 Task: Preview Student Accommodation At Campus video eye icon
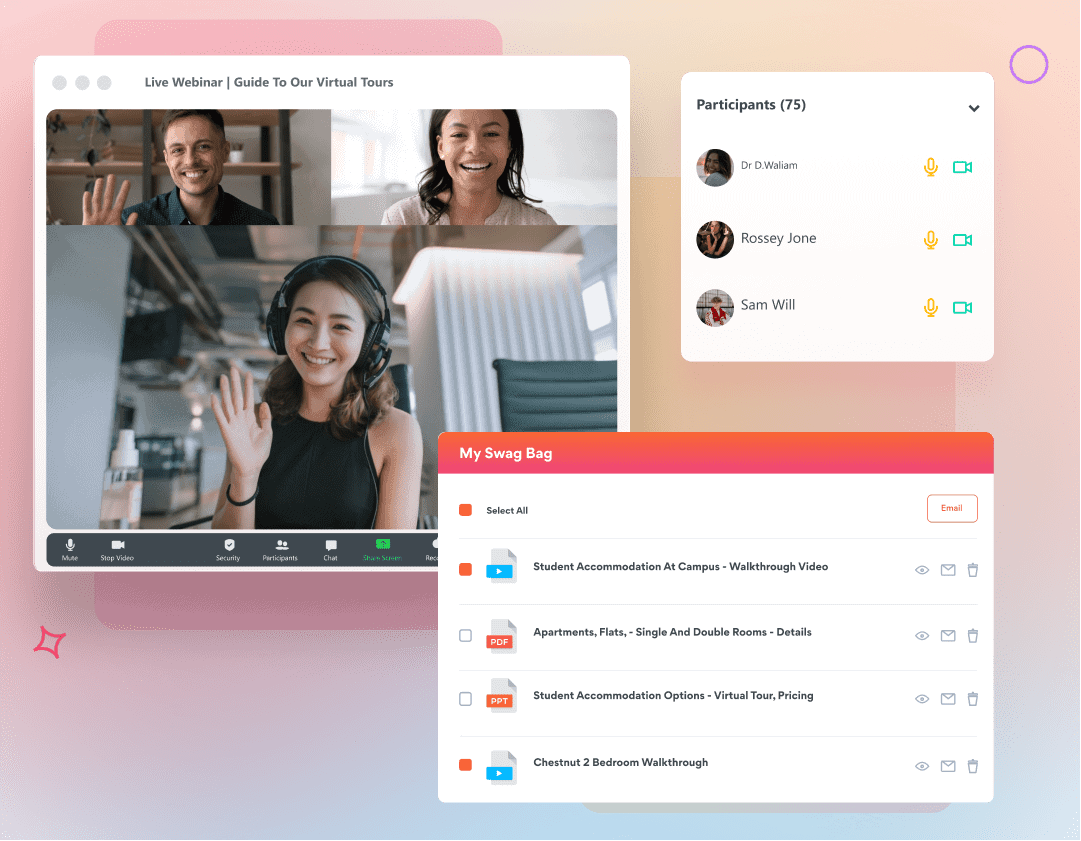922,570
